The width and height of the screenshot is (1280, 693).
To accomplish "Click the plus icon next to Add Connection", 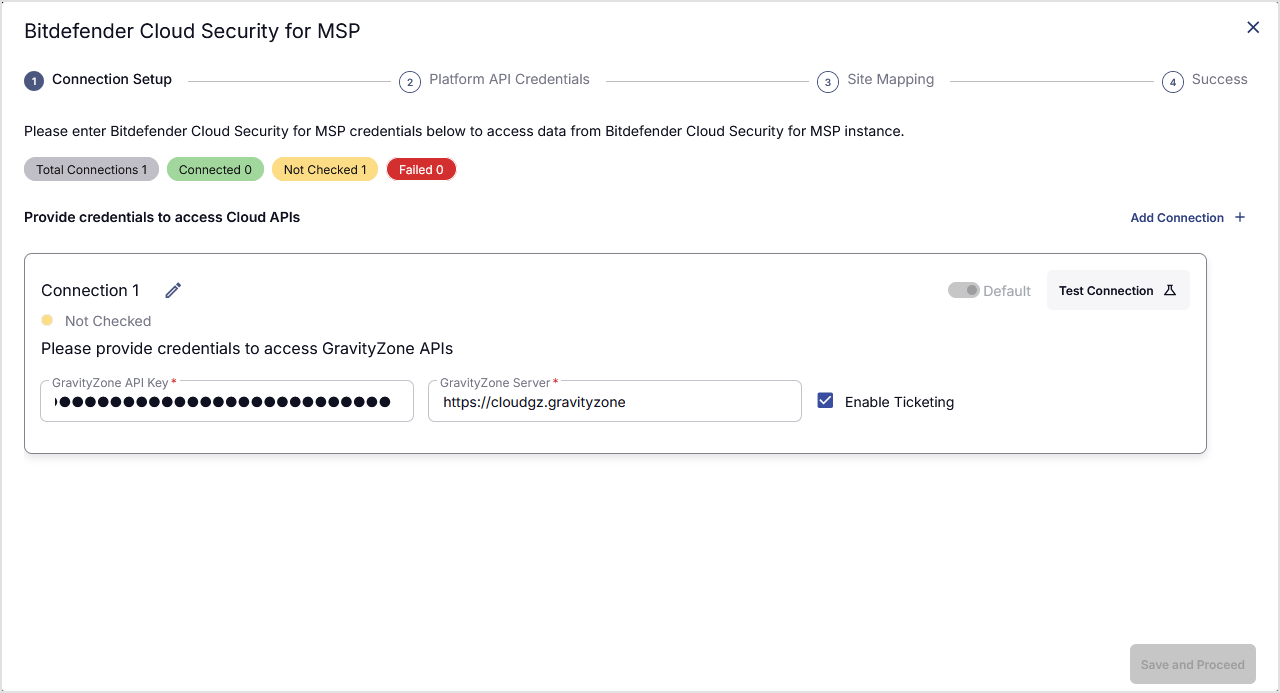I will point(1240,217).
